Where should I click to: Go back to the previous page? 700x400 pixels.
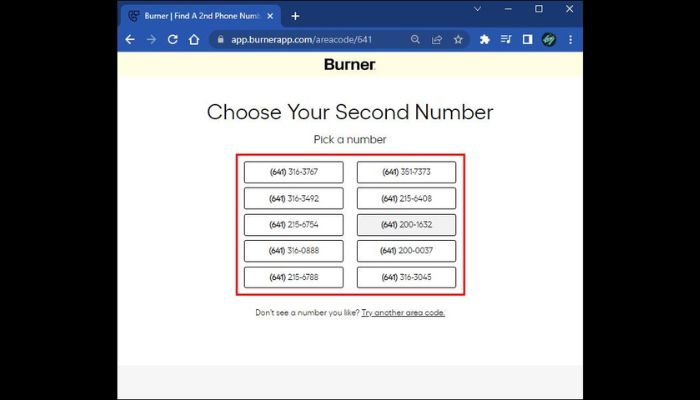click(130, 40)
